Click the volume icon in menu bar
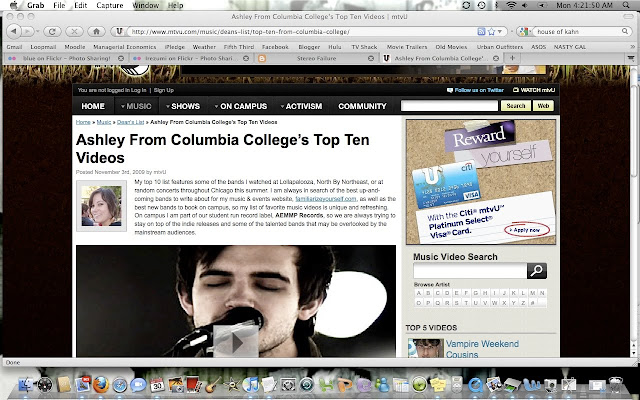640x400 pixels. (x=524, y=5)
